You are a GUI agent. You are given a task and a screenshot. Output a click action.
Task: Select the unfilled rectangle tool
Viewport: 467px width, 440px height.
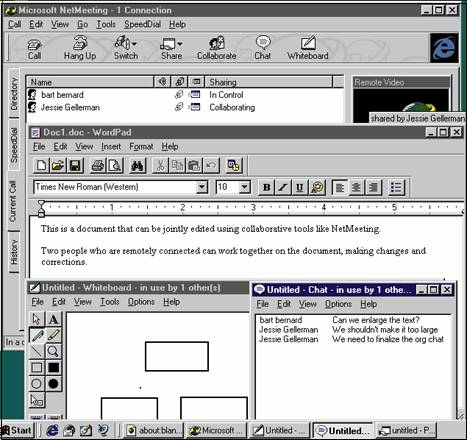[37, 367]
